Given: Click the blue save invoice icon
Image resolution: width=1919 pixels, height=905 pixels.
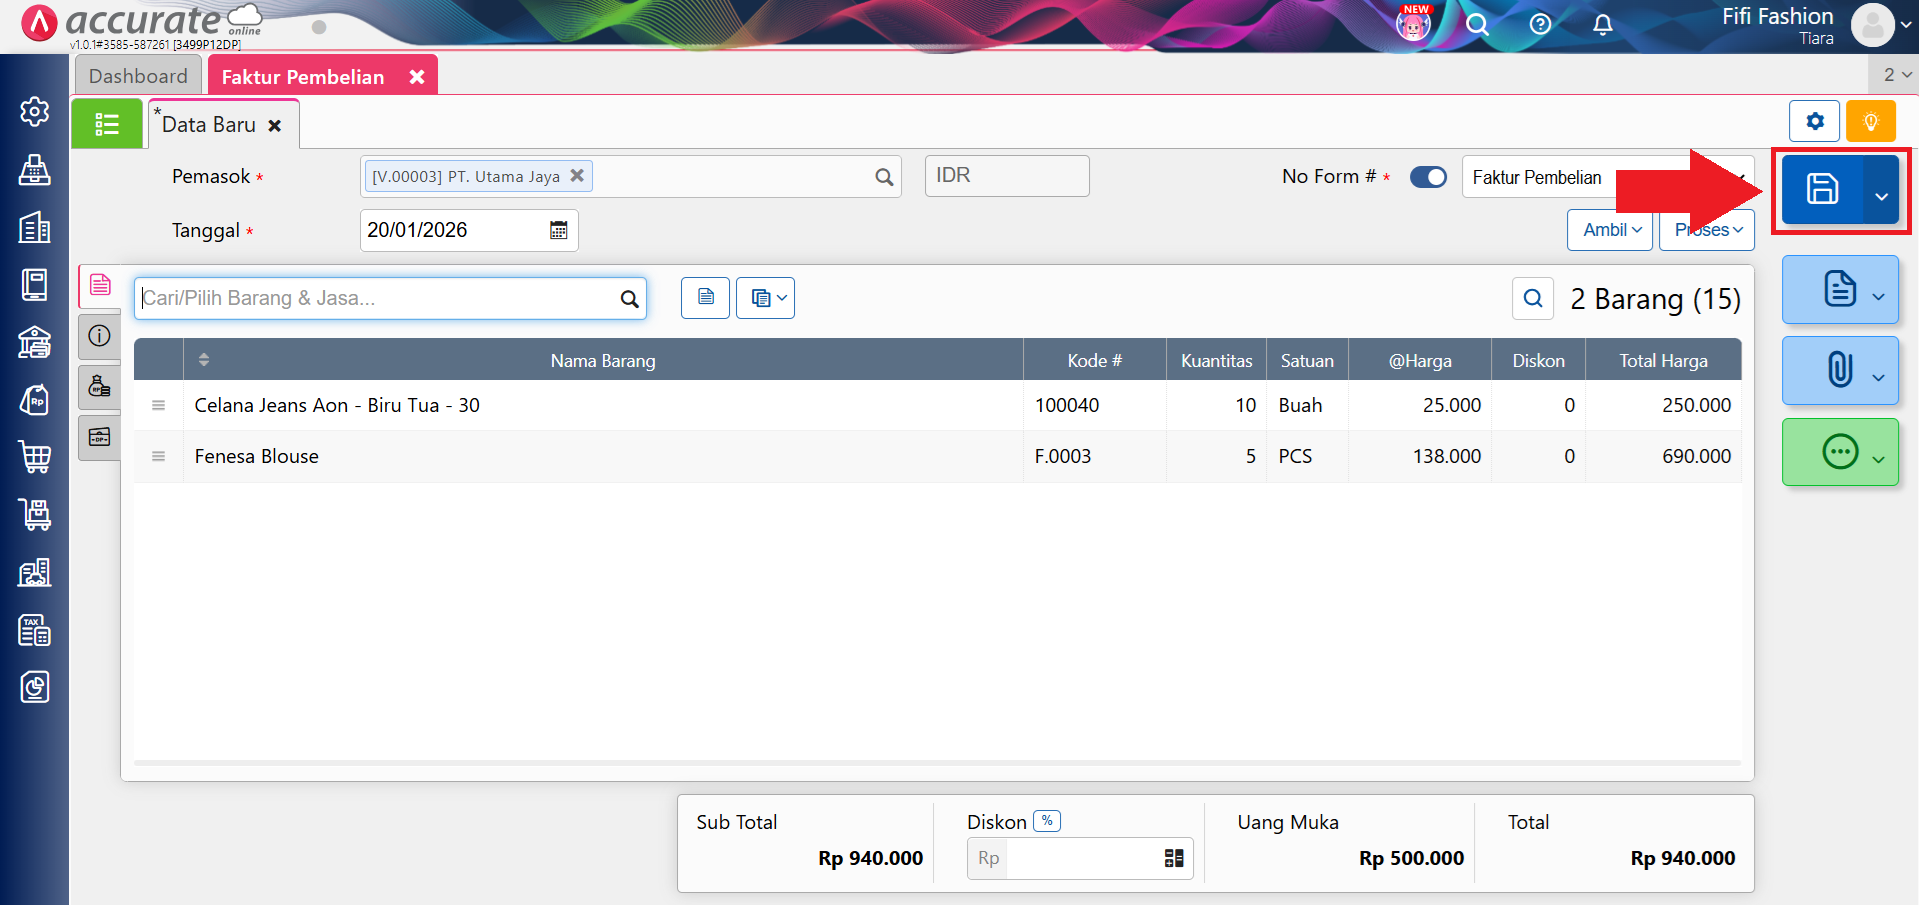Looking at the screenshot, I should (x=1821, y=189).
